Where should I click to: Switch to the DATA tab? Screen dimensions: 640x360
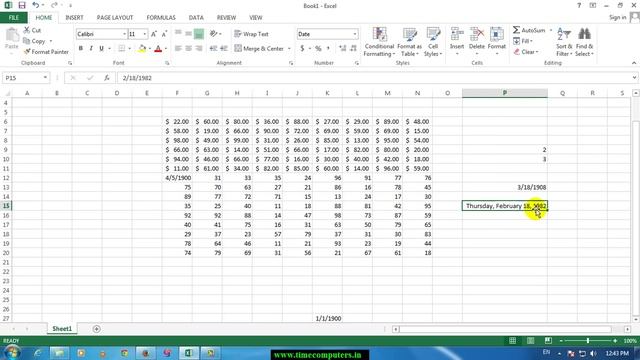[x=196, y=18]
